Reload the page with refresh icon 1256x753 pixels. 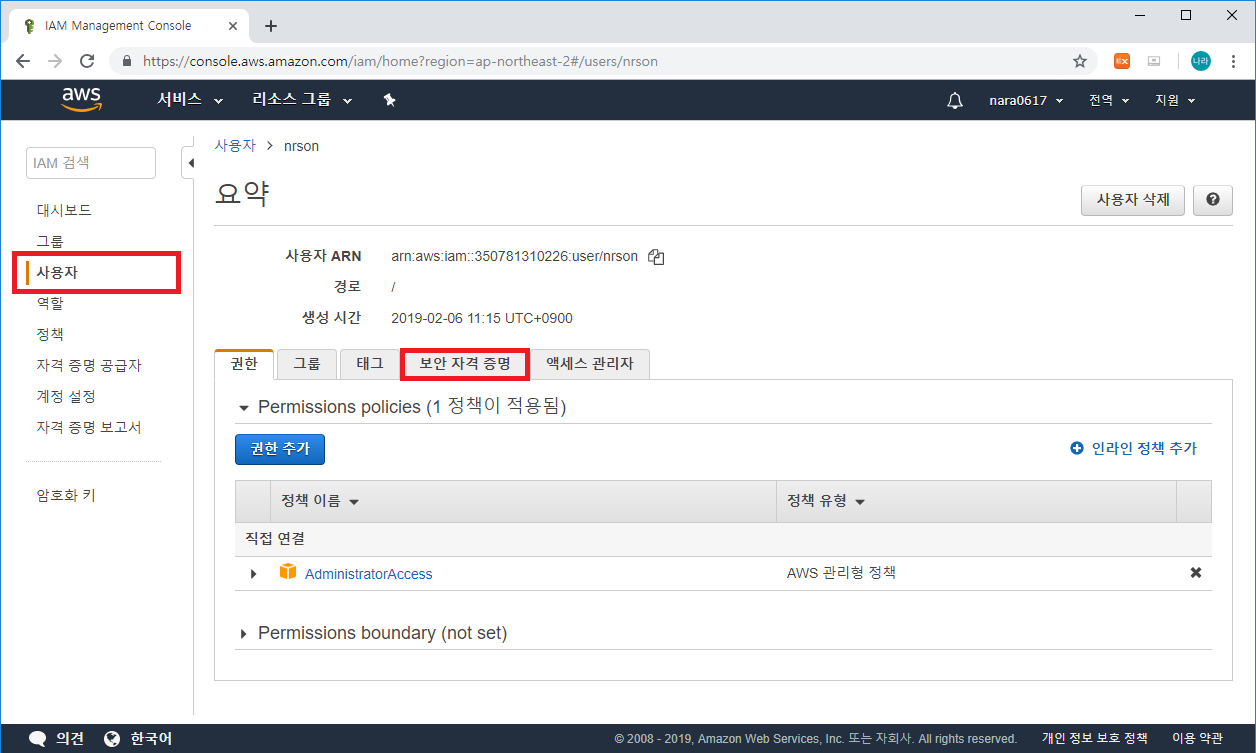coord(87,61)
